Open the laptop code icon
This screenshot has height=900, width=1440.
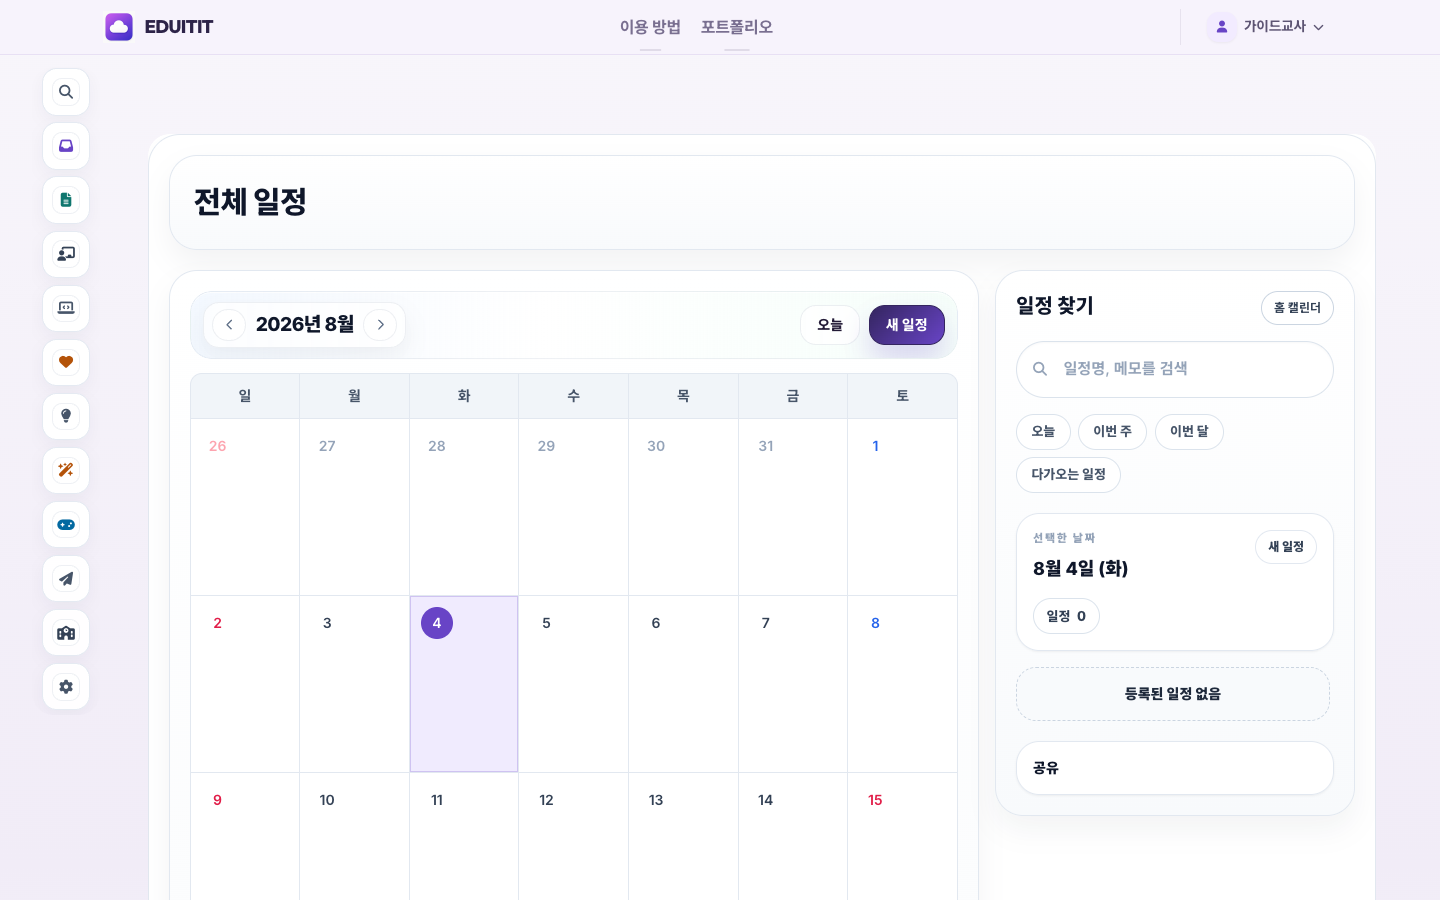click(x=66, y=308)
